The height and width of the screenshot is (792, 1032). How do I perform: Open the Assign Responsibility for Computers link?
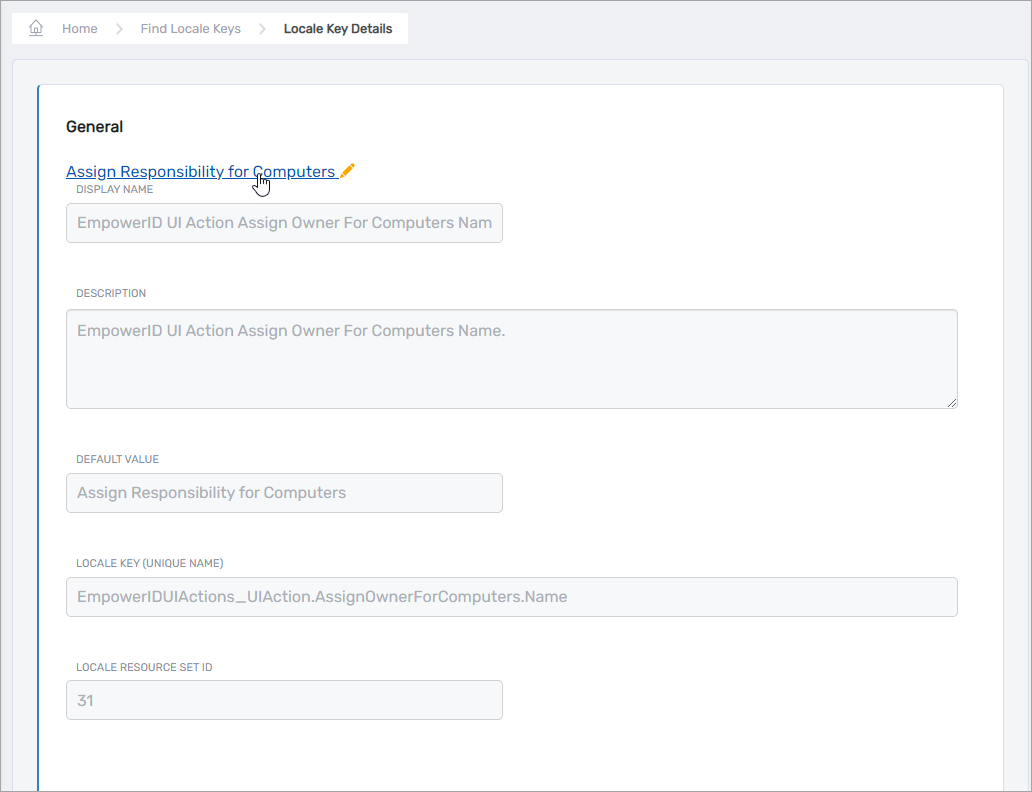point(200,172)
